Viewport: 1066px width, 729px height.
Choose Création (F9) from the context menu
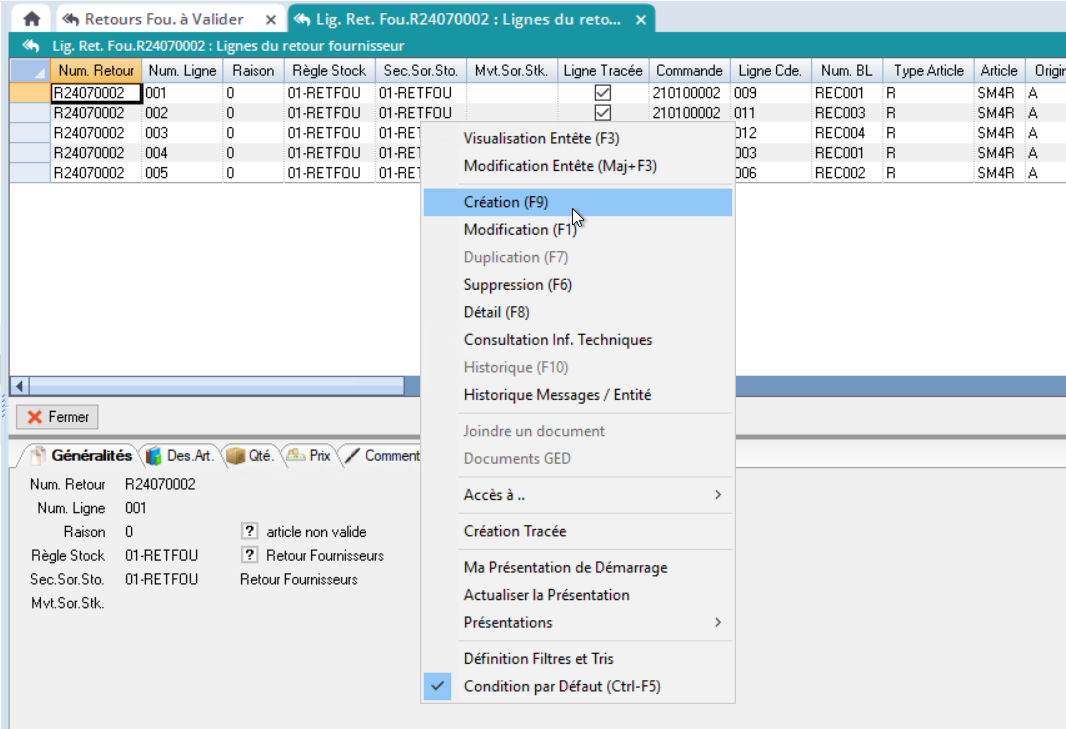coord(506,202)
